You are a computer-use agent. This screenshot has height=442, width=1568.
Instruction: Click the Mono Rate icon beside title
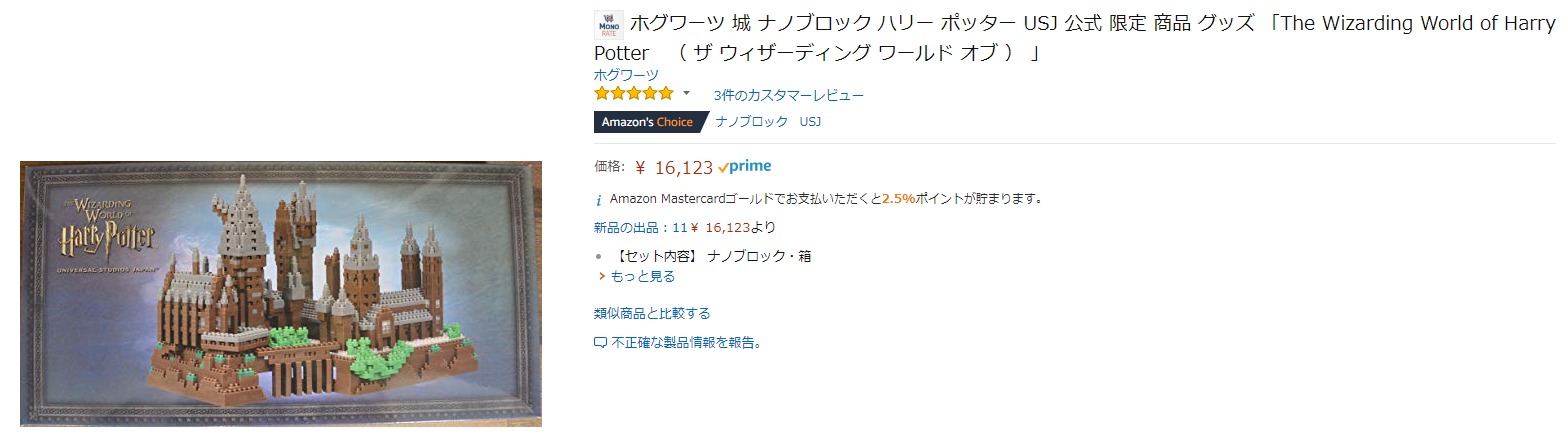tap(607, 24)
